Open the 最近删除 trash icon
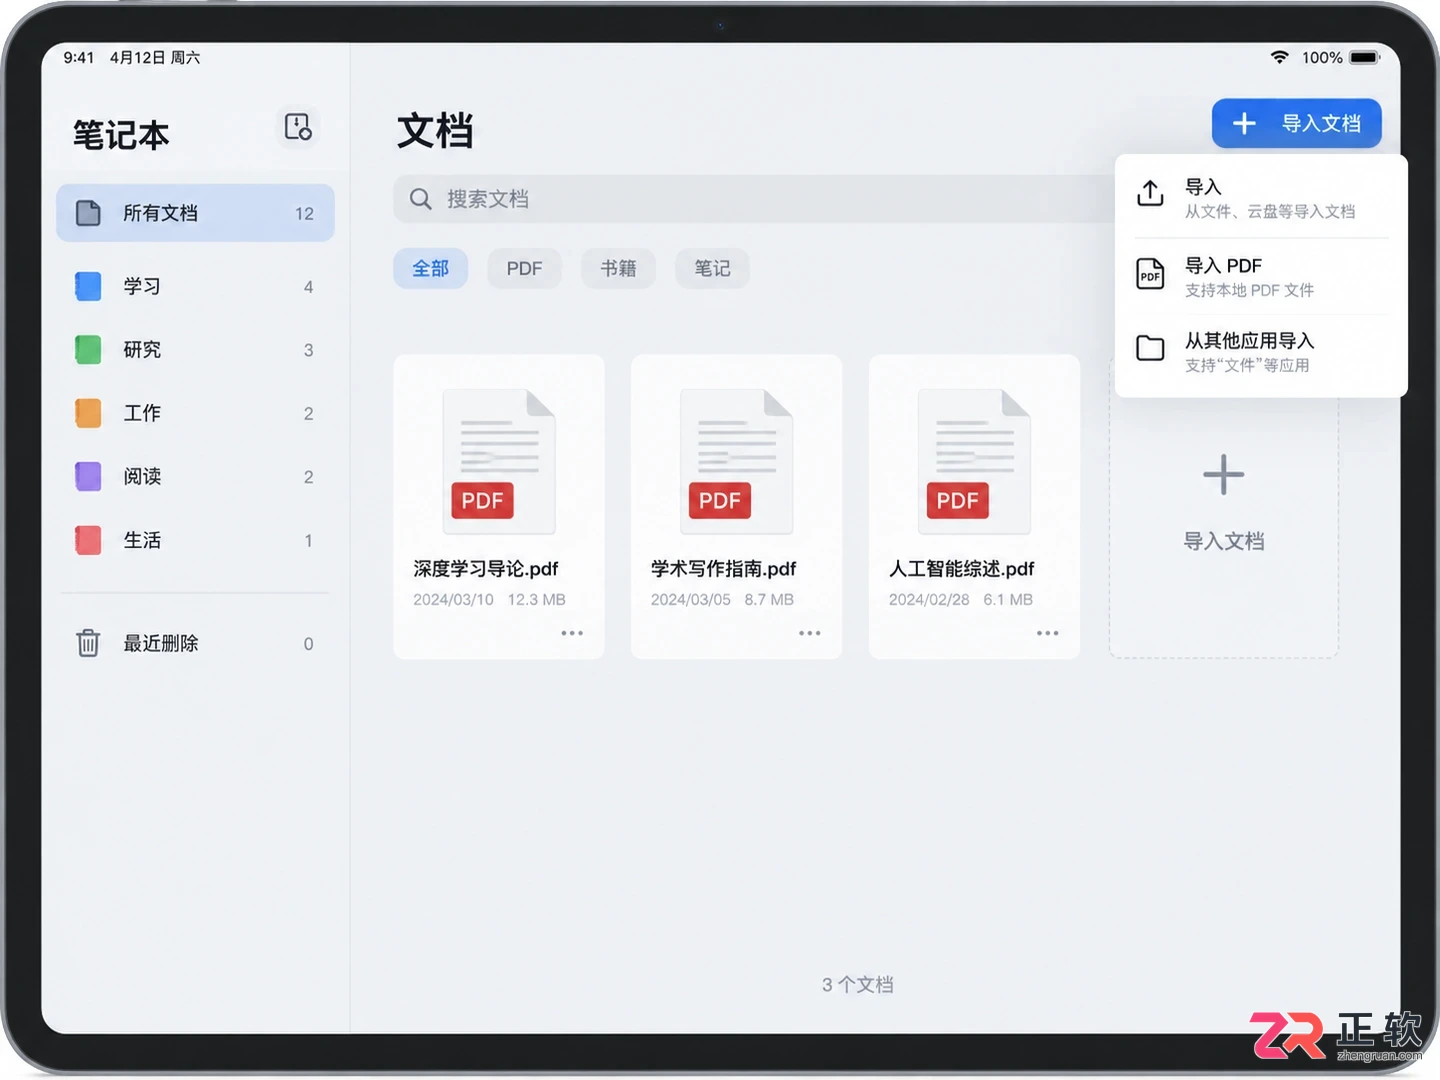This screenshot has height=1080, width=1440. (x=88, y=643)
